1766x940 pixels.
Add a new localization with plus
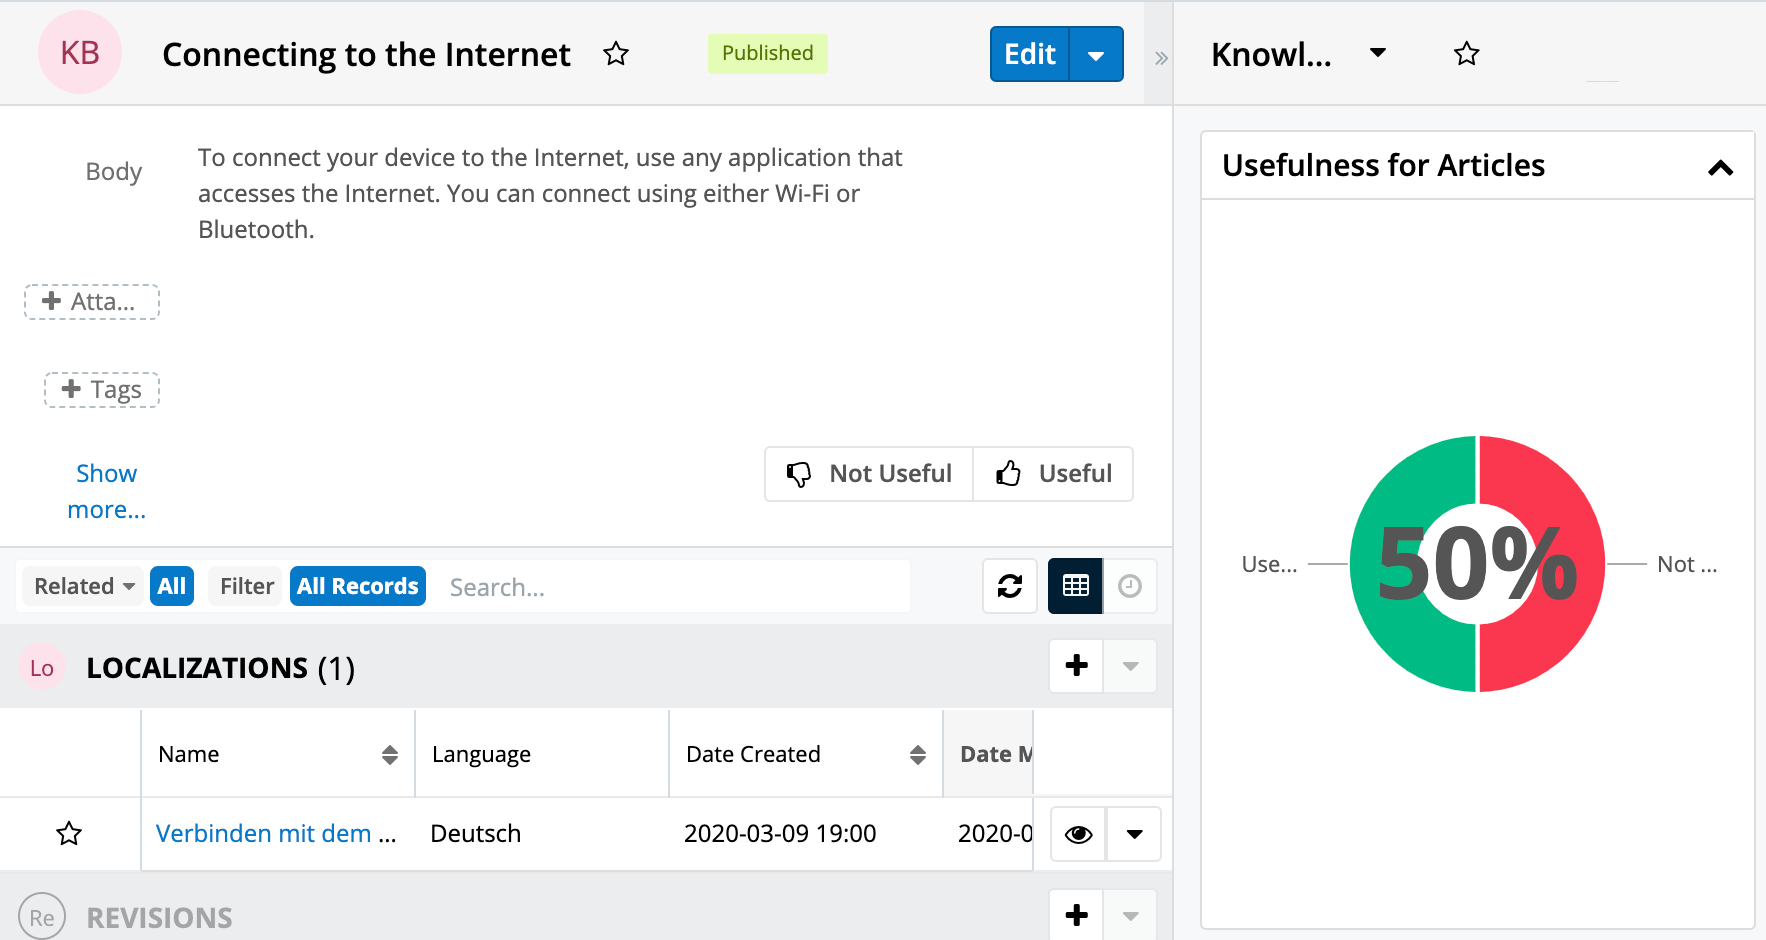click(1076, 666)
